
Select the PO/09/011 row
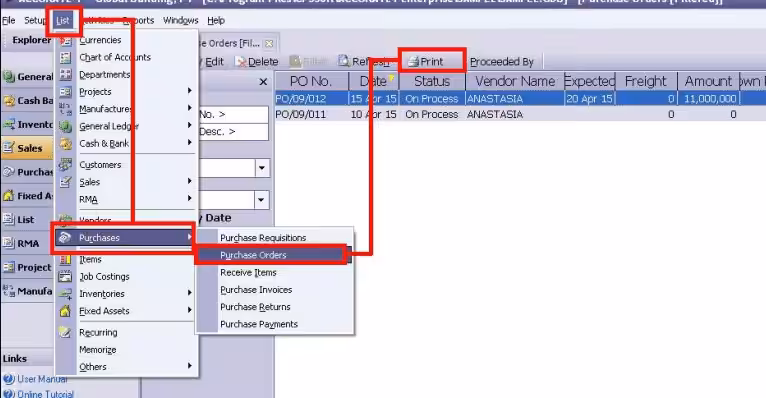tap(520, 114)
